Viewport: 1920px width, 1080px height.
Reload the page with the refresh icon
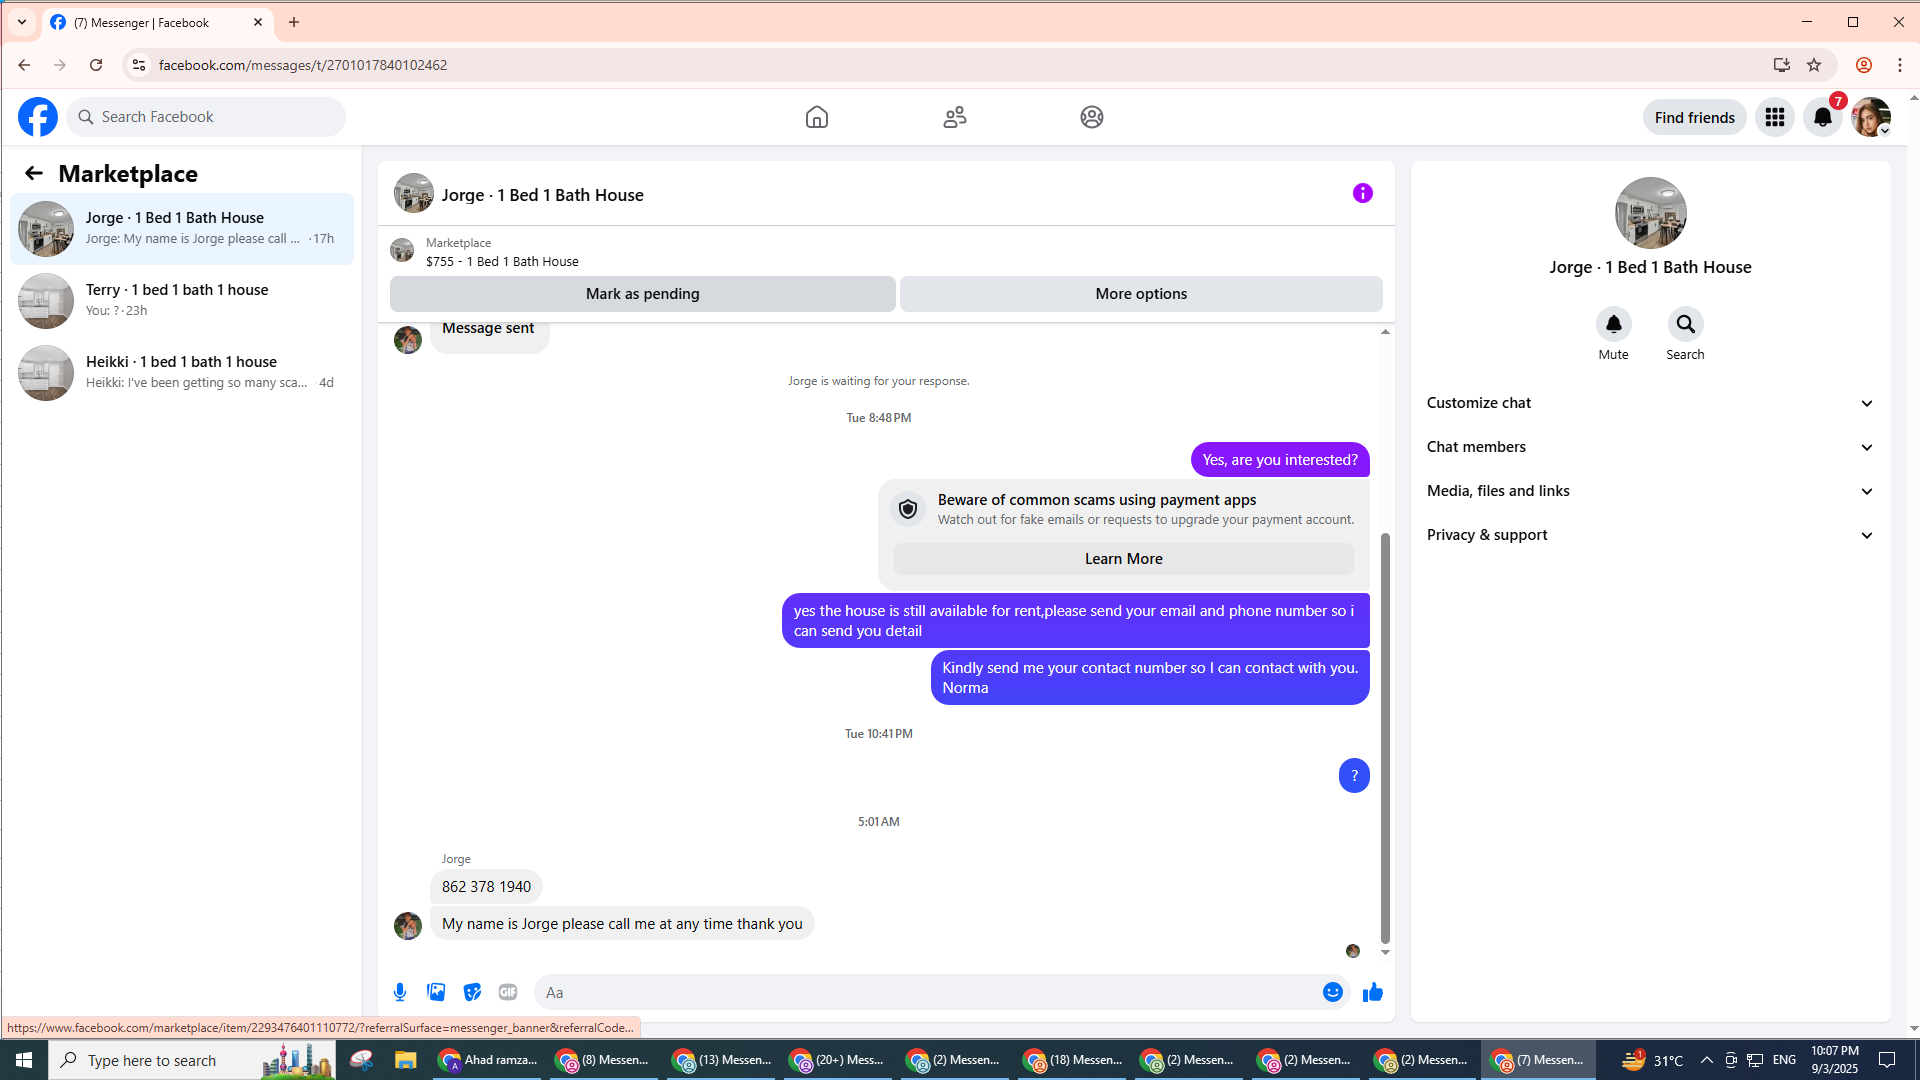(x=96, y=65)
